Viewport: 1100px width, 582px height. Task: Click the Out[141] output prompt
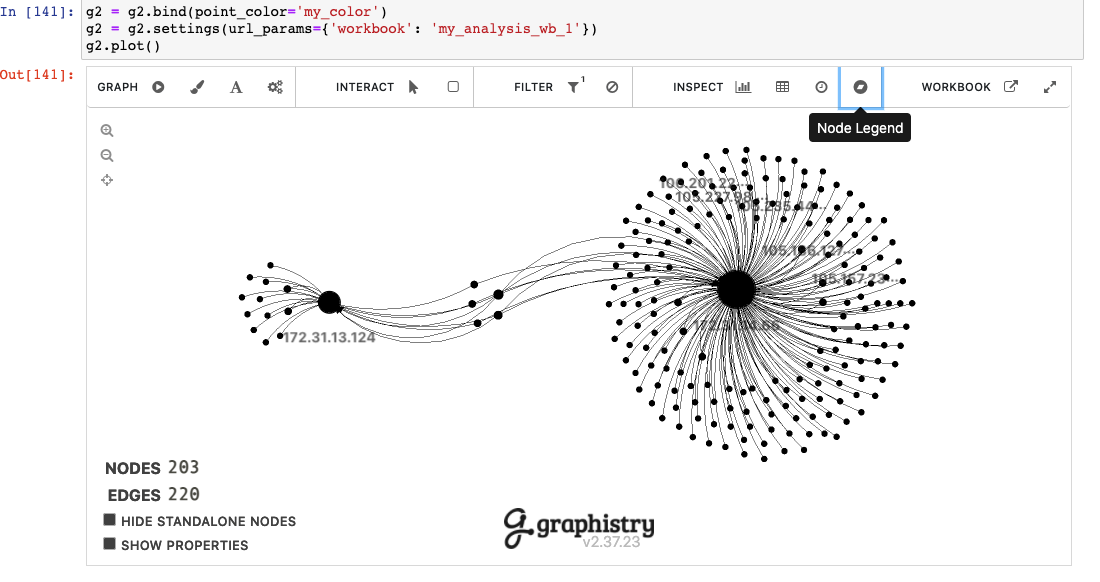tap(37, 75)
